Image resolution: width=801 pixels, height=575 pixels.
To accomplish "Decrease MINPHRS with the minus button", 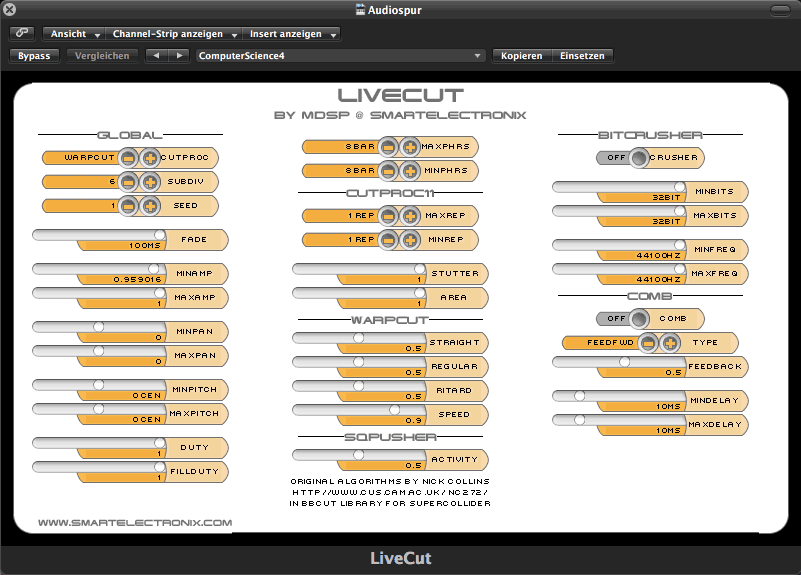I will click(388, 171).
